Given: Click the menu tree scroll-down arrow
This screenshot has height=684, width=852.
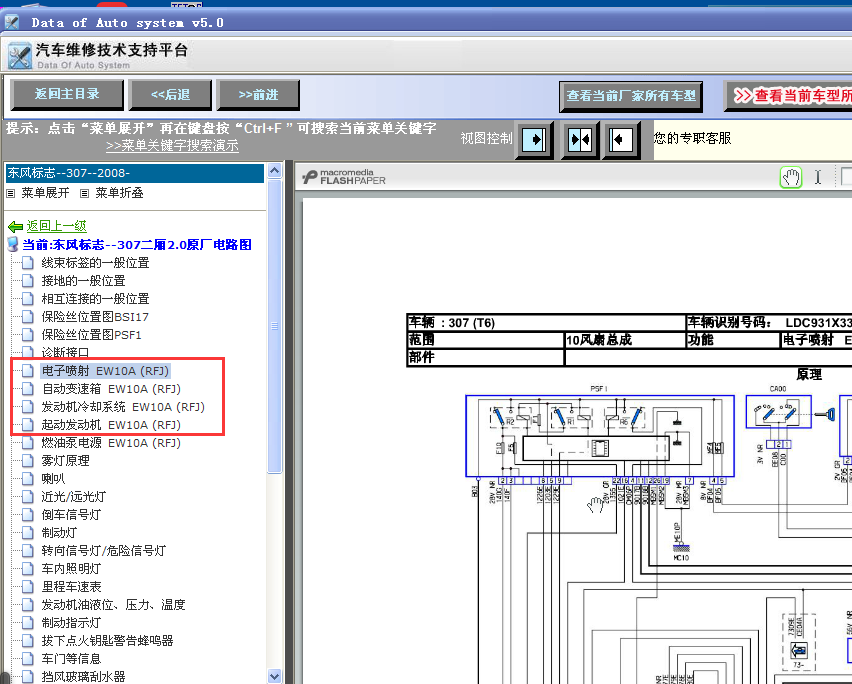Looking at the screenshot, I should (274, 676).
